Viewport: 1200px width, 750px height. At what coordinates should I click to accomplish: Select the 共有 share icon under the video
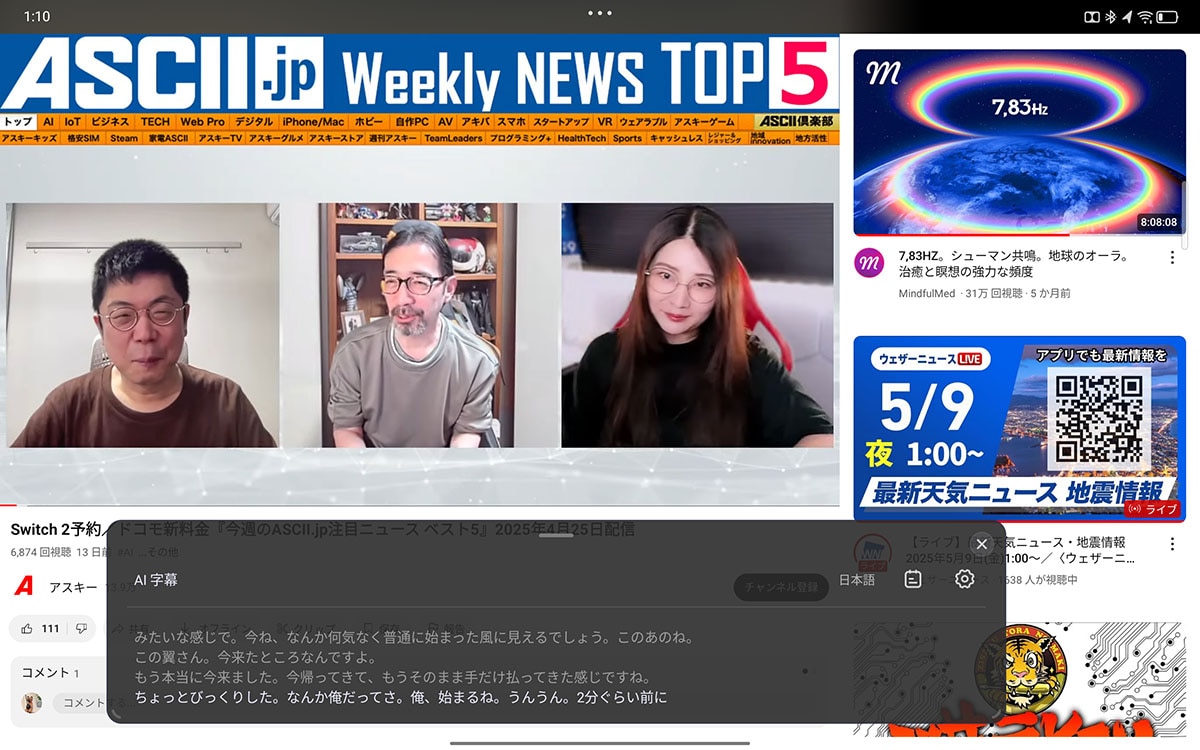point(128,627)
